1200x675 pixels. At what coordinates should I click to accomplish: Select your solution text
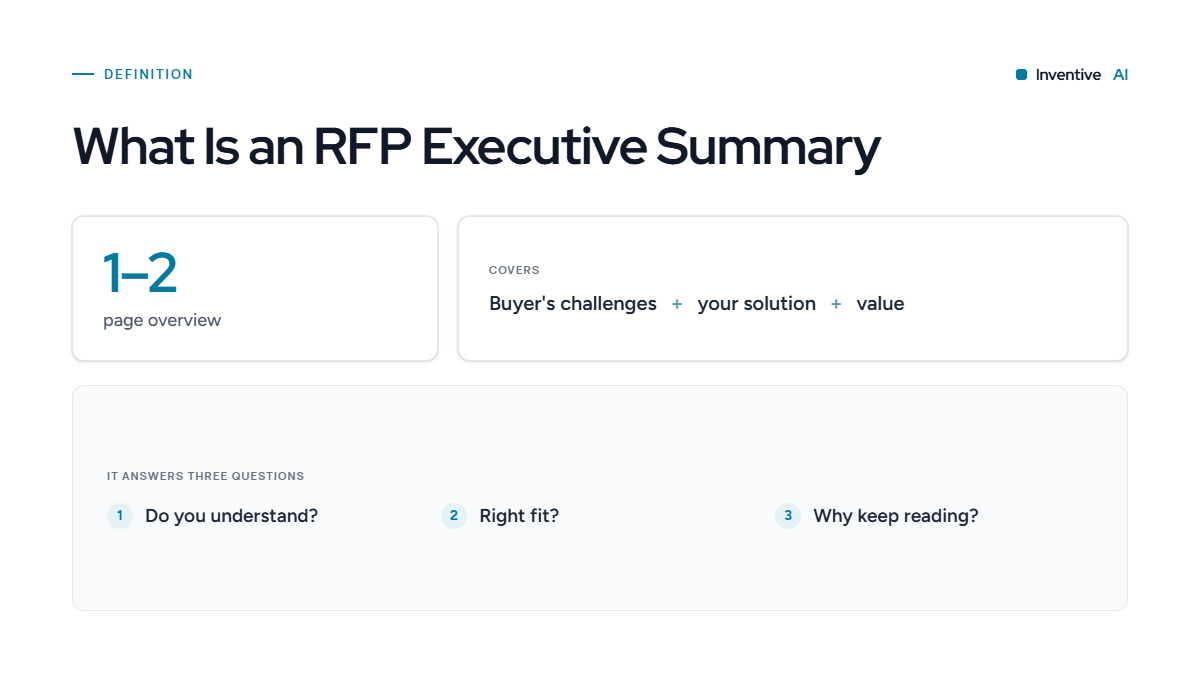pyautogui.click(x=757, y=304)
